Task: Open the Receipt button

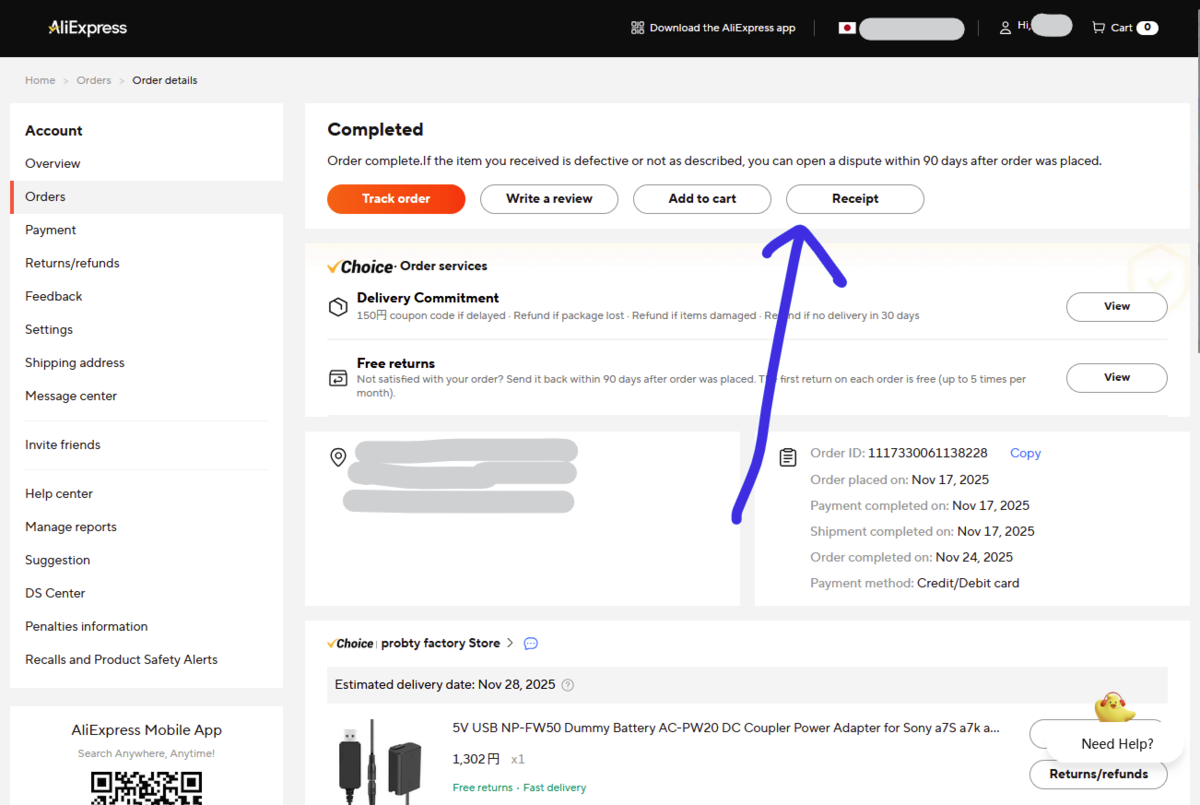Action: click(855, 199)
